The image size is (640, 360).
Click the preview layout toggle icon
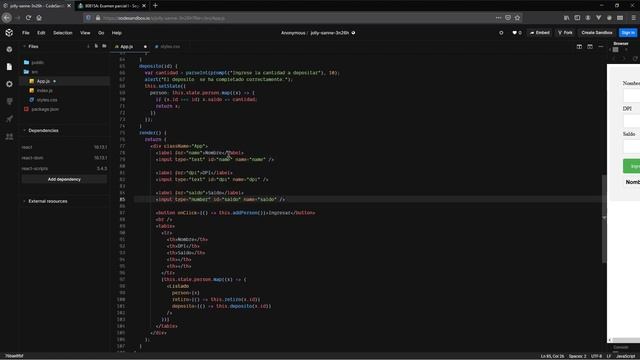pyautogui.click(x=590, y=47)
